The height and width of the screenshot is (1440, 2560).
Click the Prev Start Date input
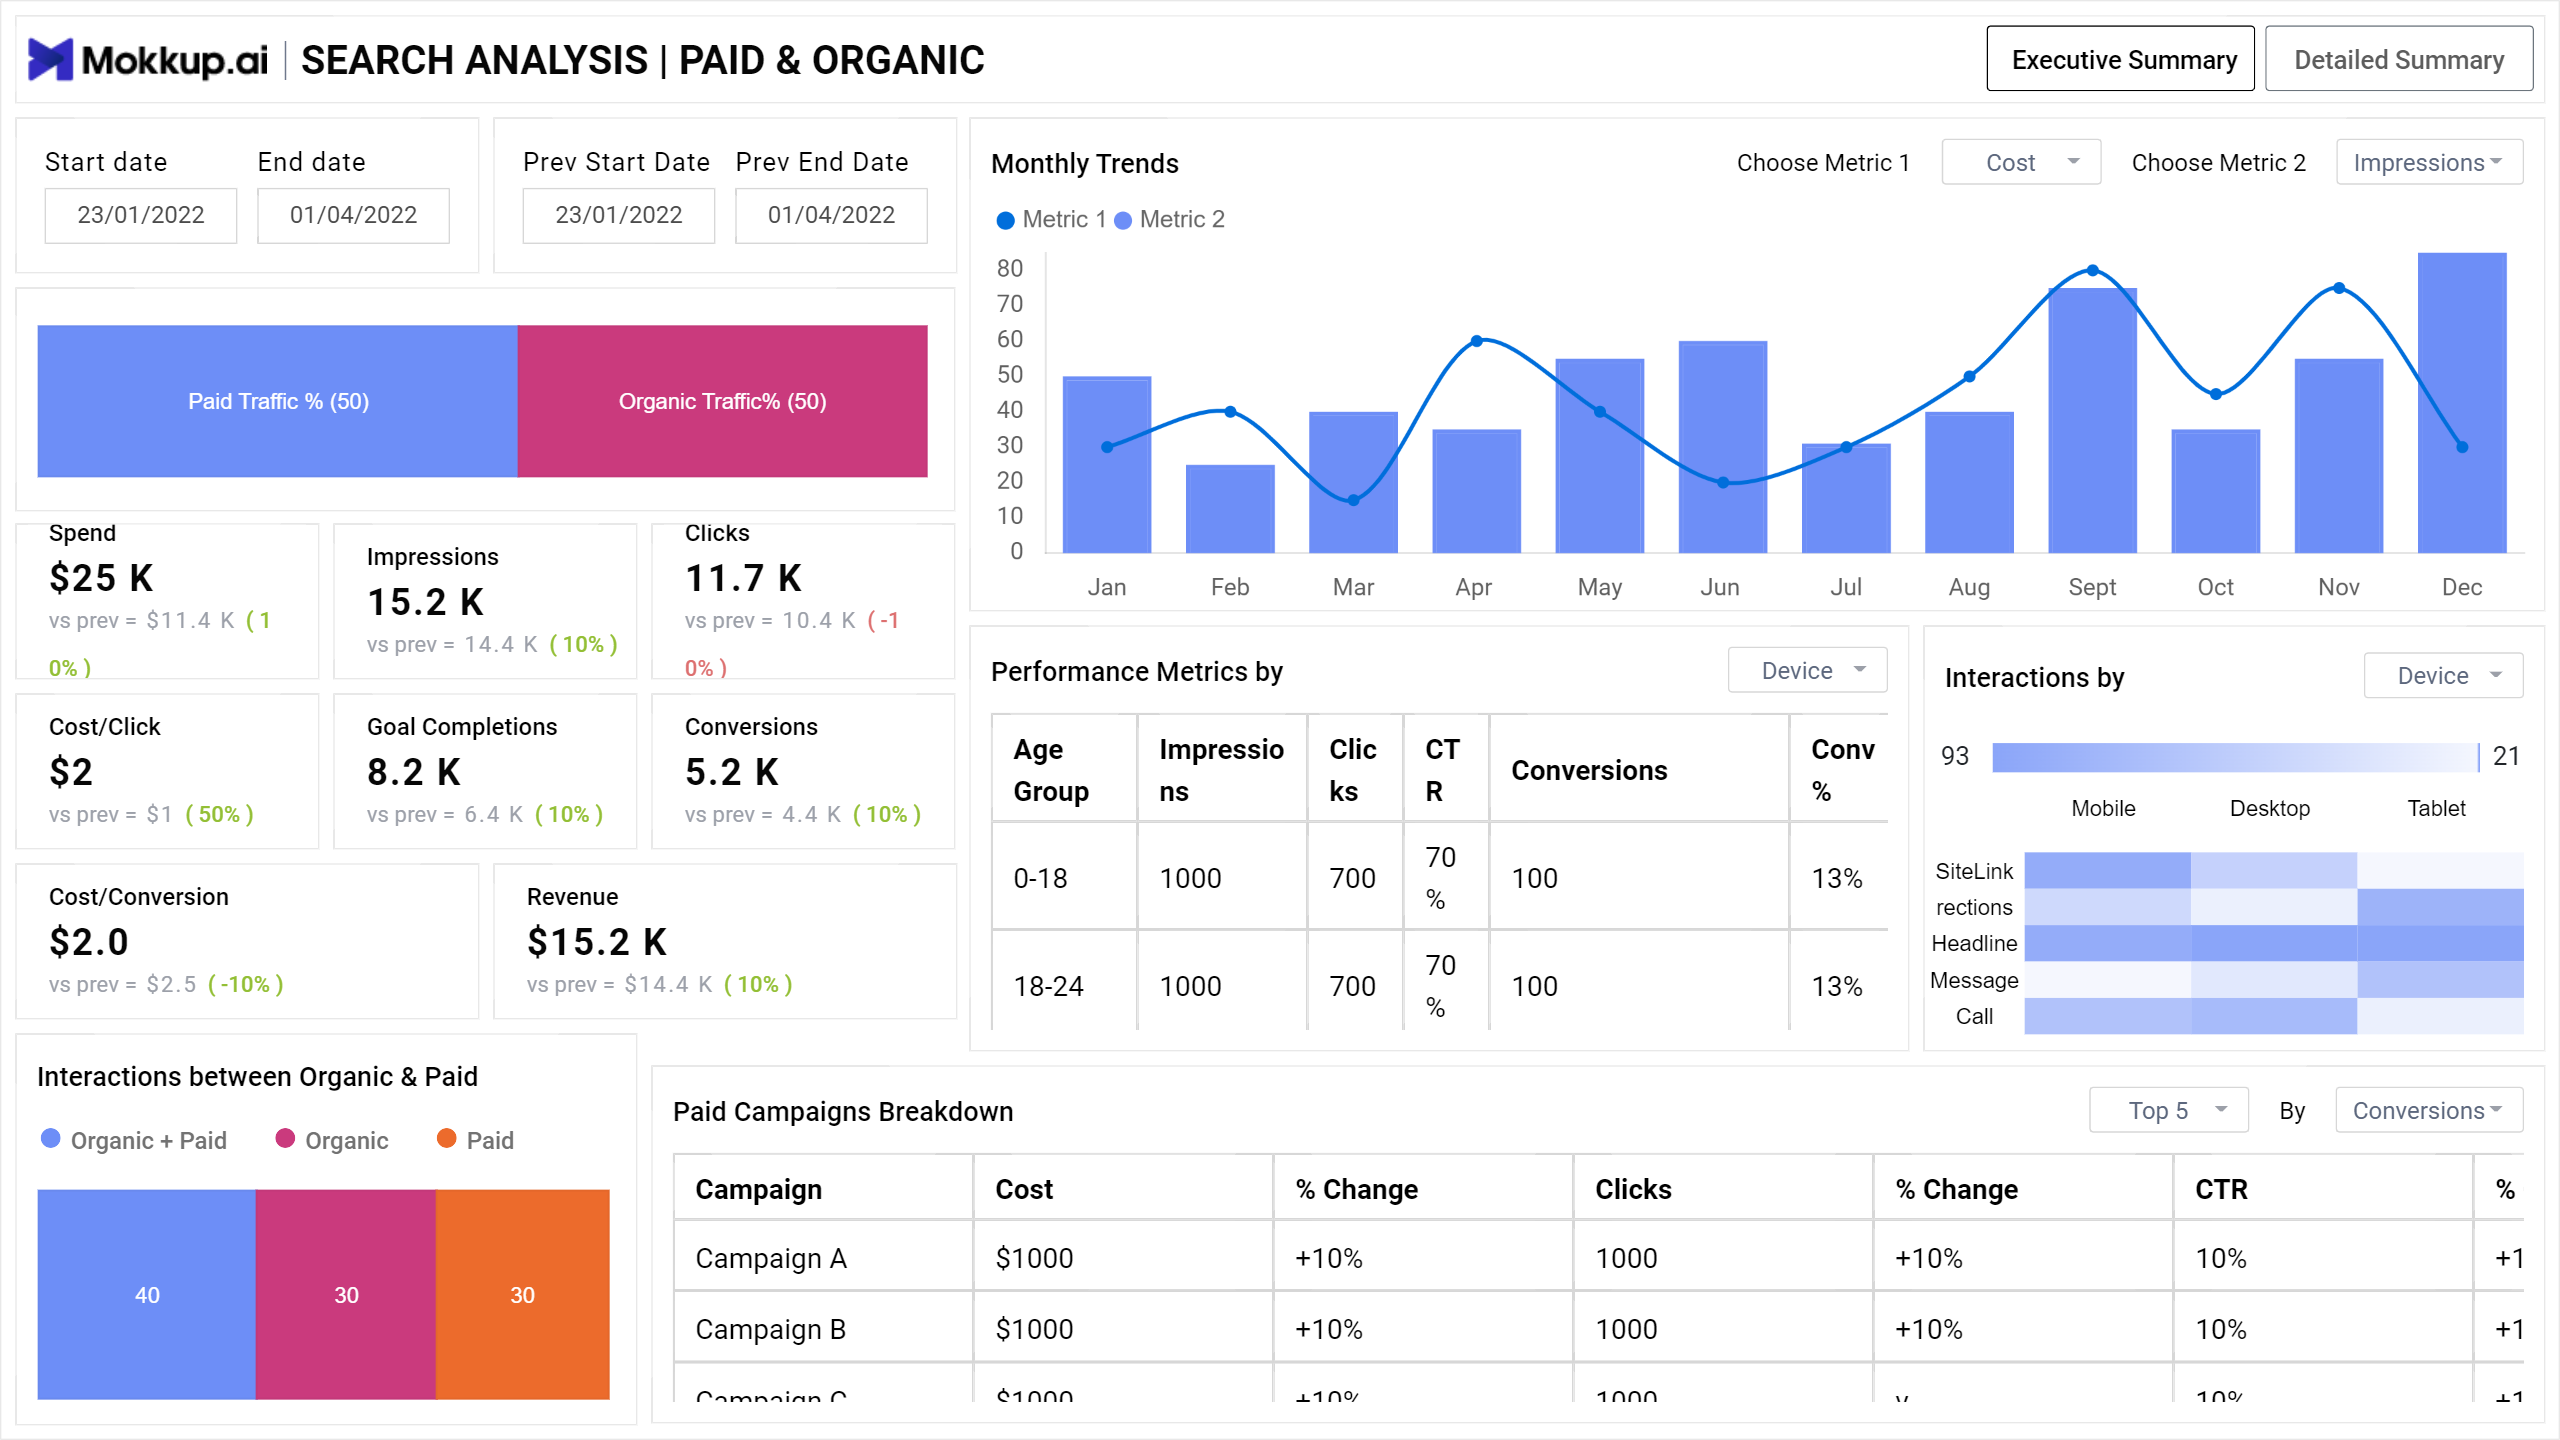pyautogui.click(x=618, y=215)
